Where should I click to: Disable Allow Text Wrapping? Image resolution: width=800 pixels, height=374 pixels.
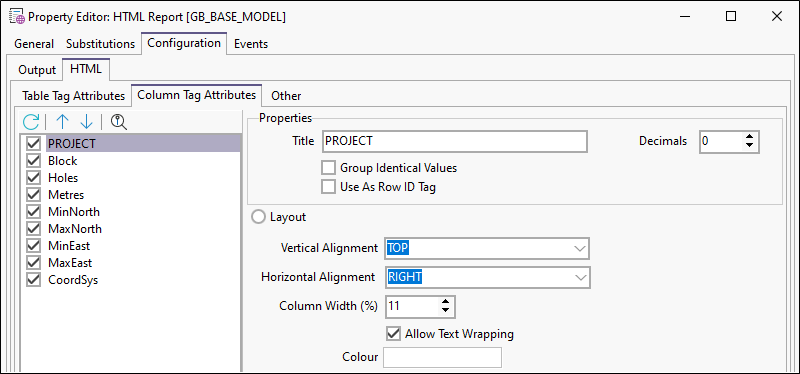click(x=393, y=334)
